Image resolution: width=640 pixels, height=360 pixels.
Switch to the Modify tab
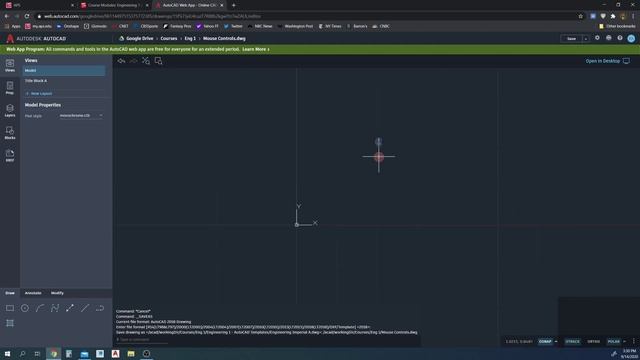pos(57,293)
